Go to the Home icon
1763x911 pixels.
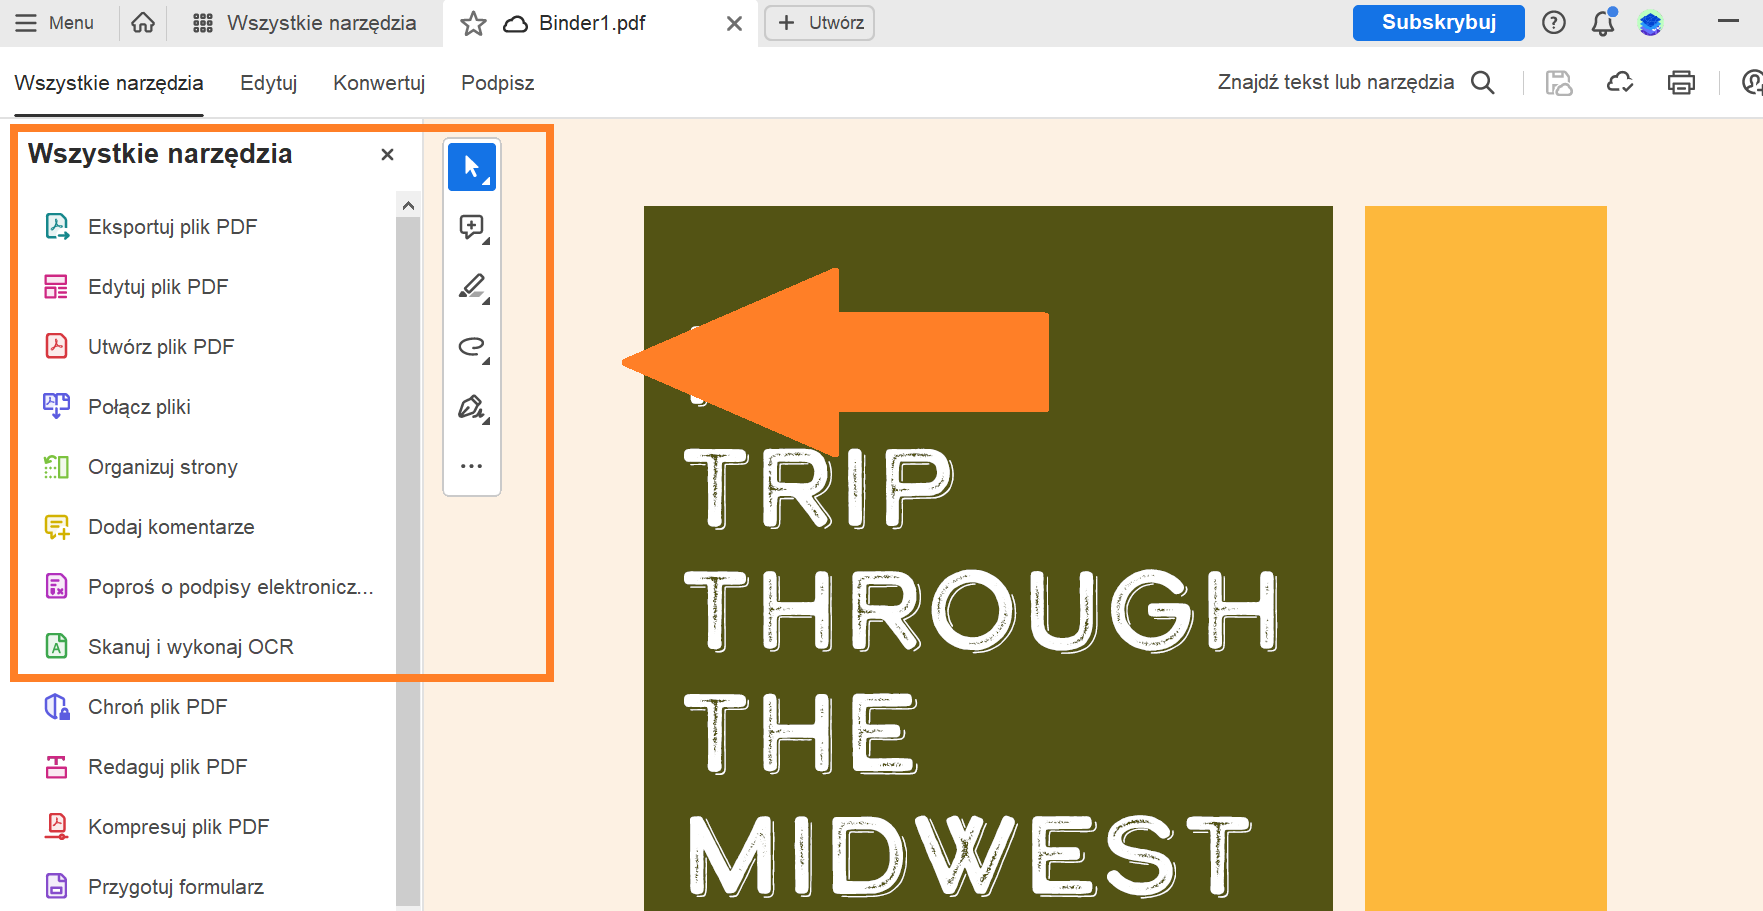tap(143, 22)
